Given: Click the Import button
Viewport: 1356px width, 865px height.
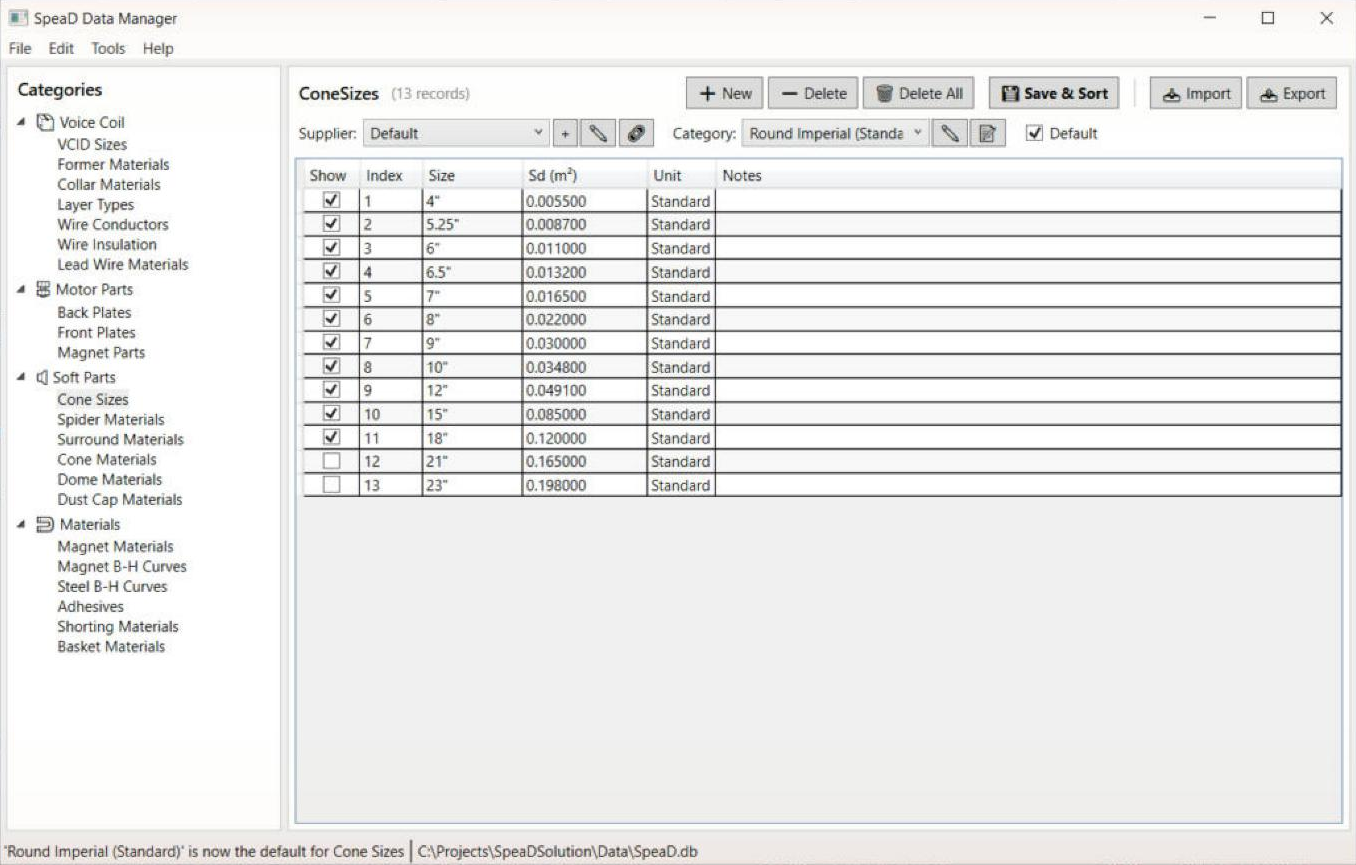Looking at the screenshot, I should [x=1196, y=93].
